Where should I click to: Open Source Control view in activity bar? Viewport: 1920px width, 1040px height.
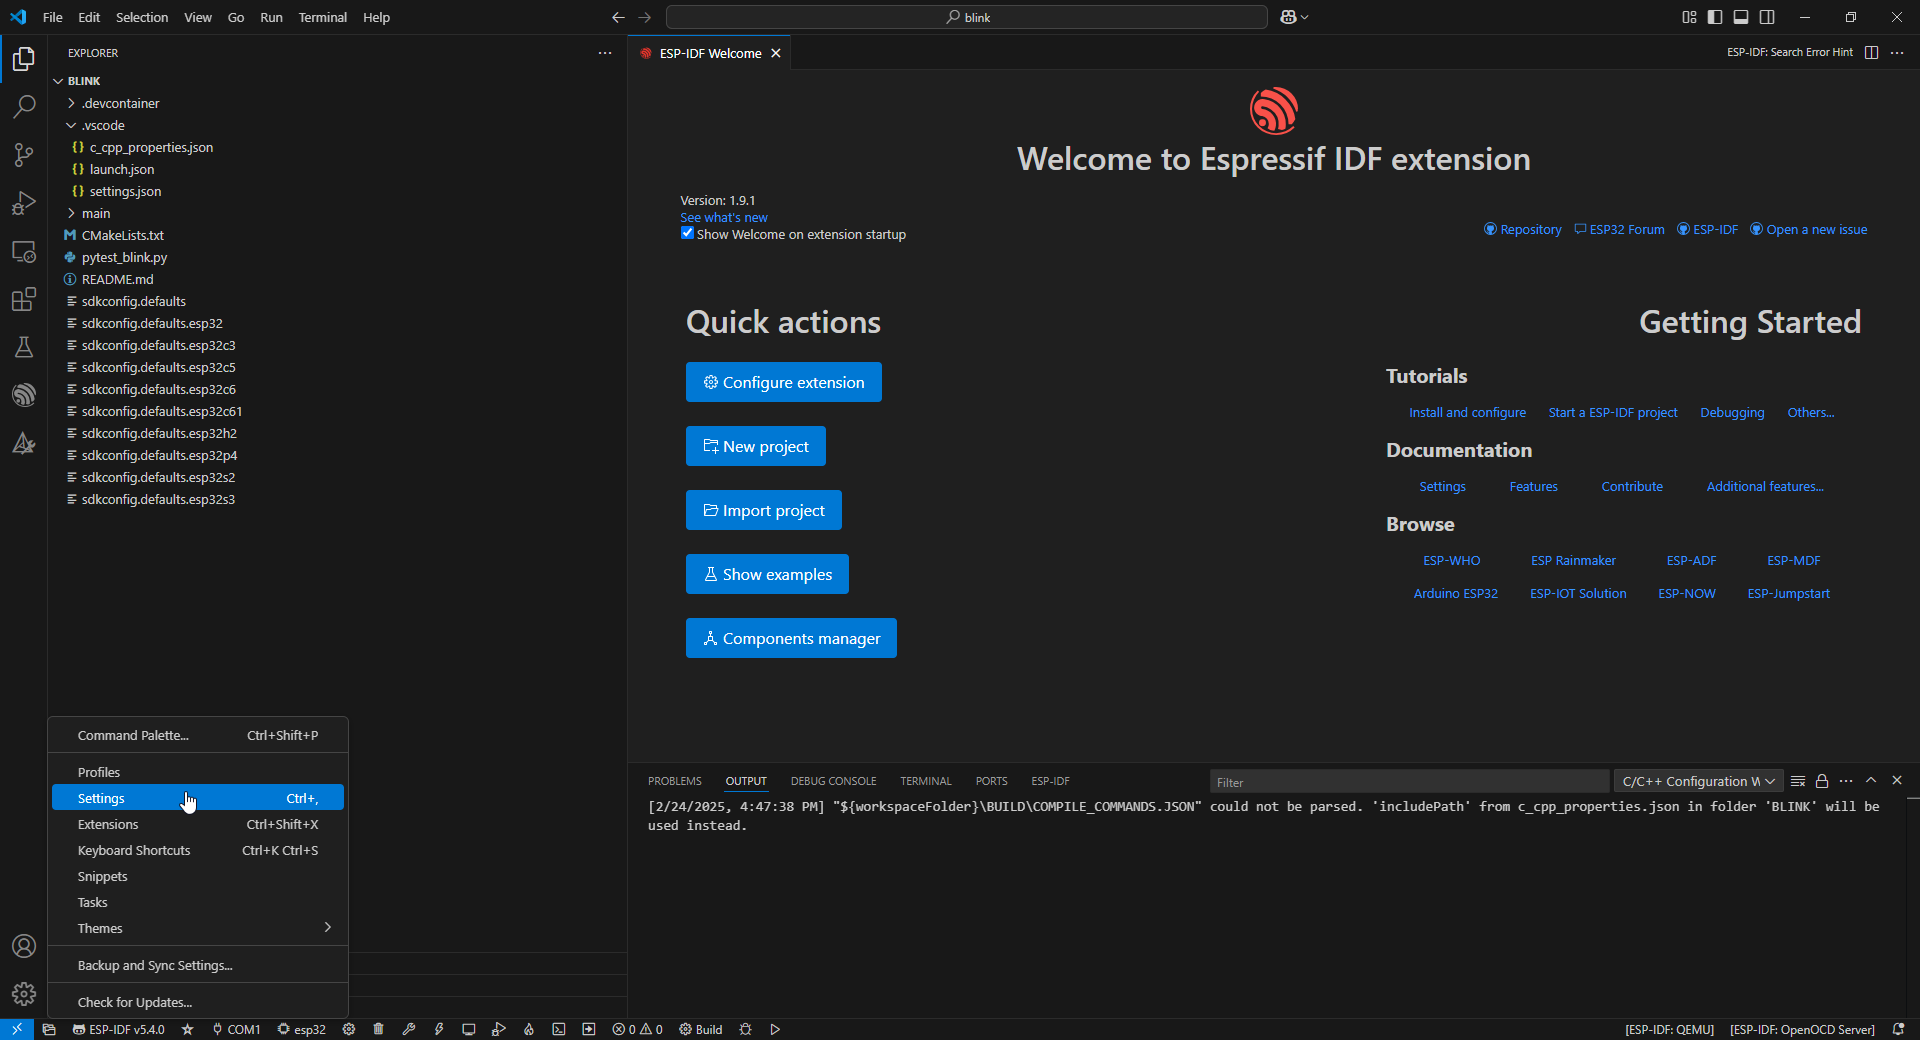click(24, 155)
